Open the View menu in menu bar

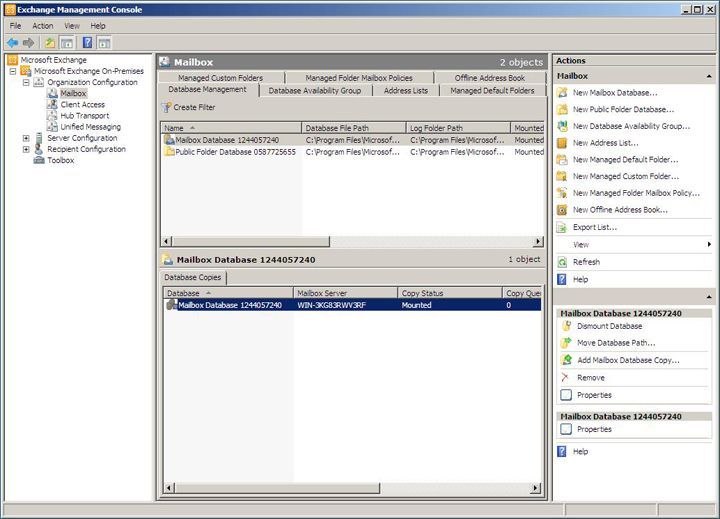point(72,26)
